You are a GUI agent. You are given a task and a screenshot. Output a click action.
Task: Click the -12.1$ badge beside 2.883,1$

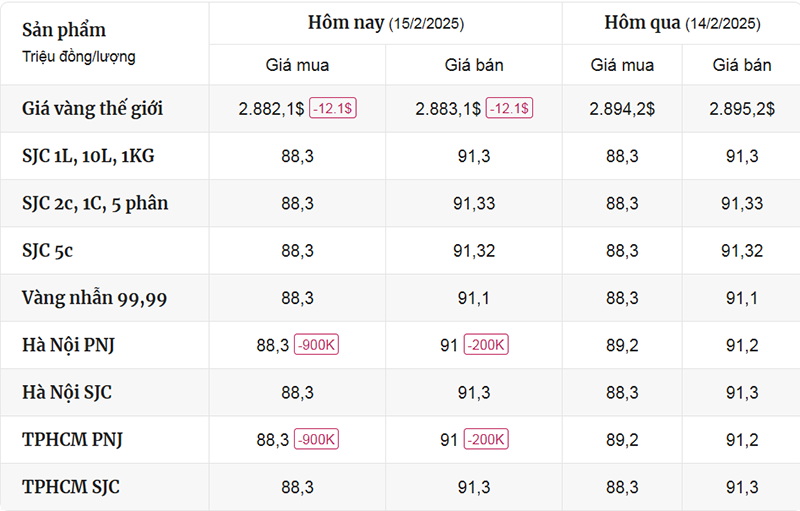pyautogui.click(x=509, y=108)
